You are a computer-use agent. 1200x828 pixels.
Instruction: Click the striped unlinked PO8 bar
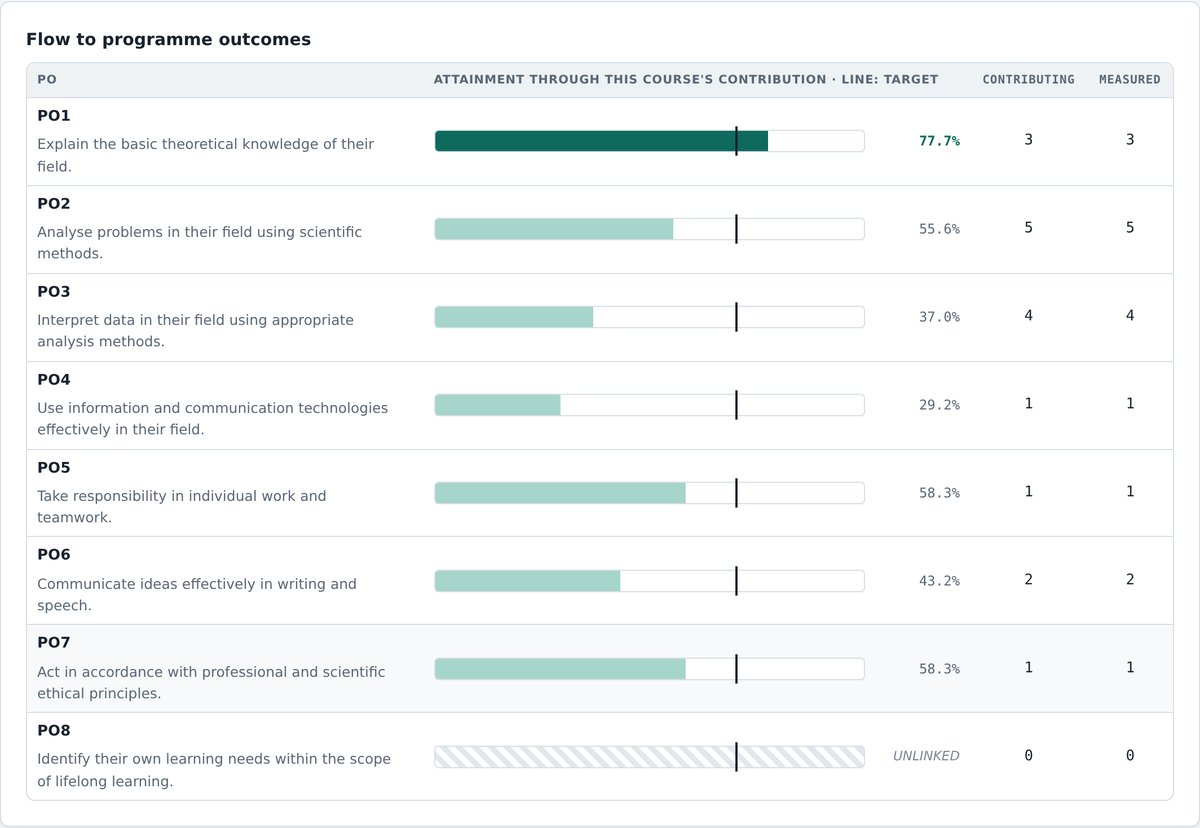649,757
